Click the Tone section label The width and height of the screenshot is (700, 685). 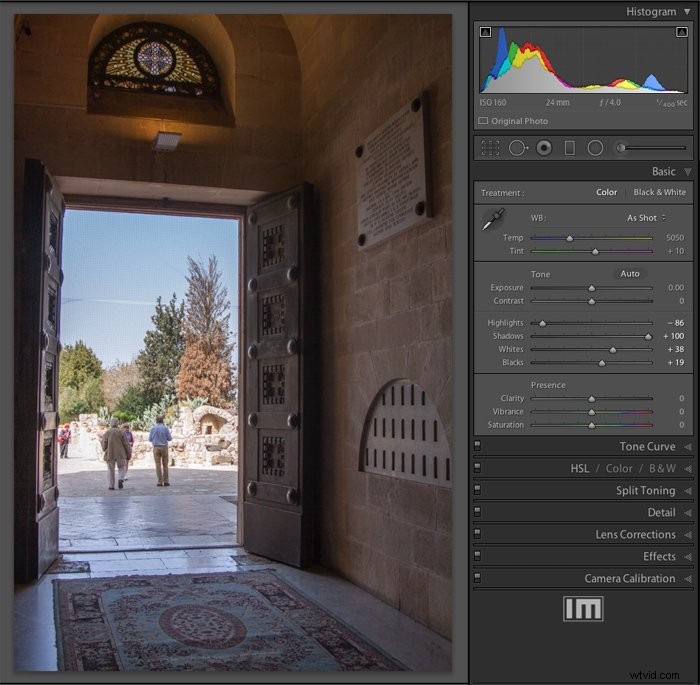tap(540, 274)
